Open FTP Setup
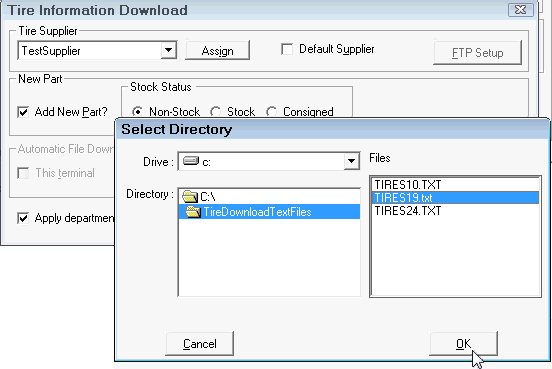 pos(477,53)
